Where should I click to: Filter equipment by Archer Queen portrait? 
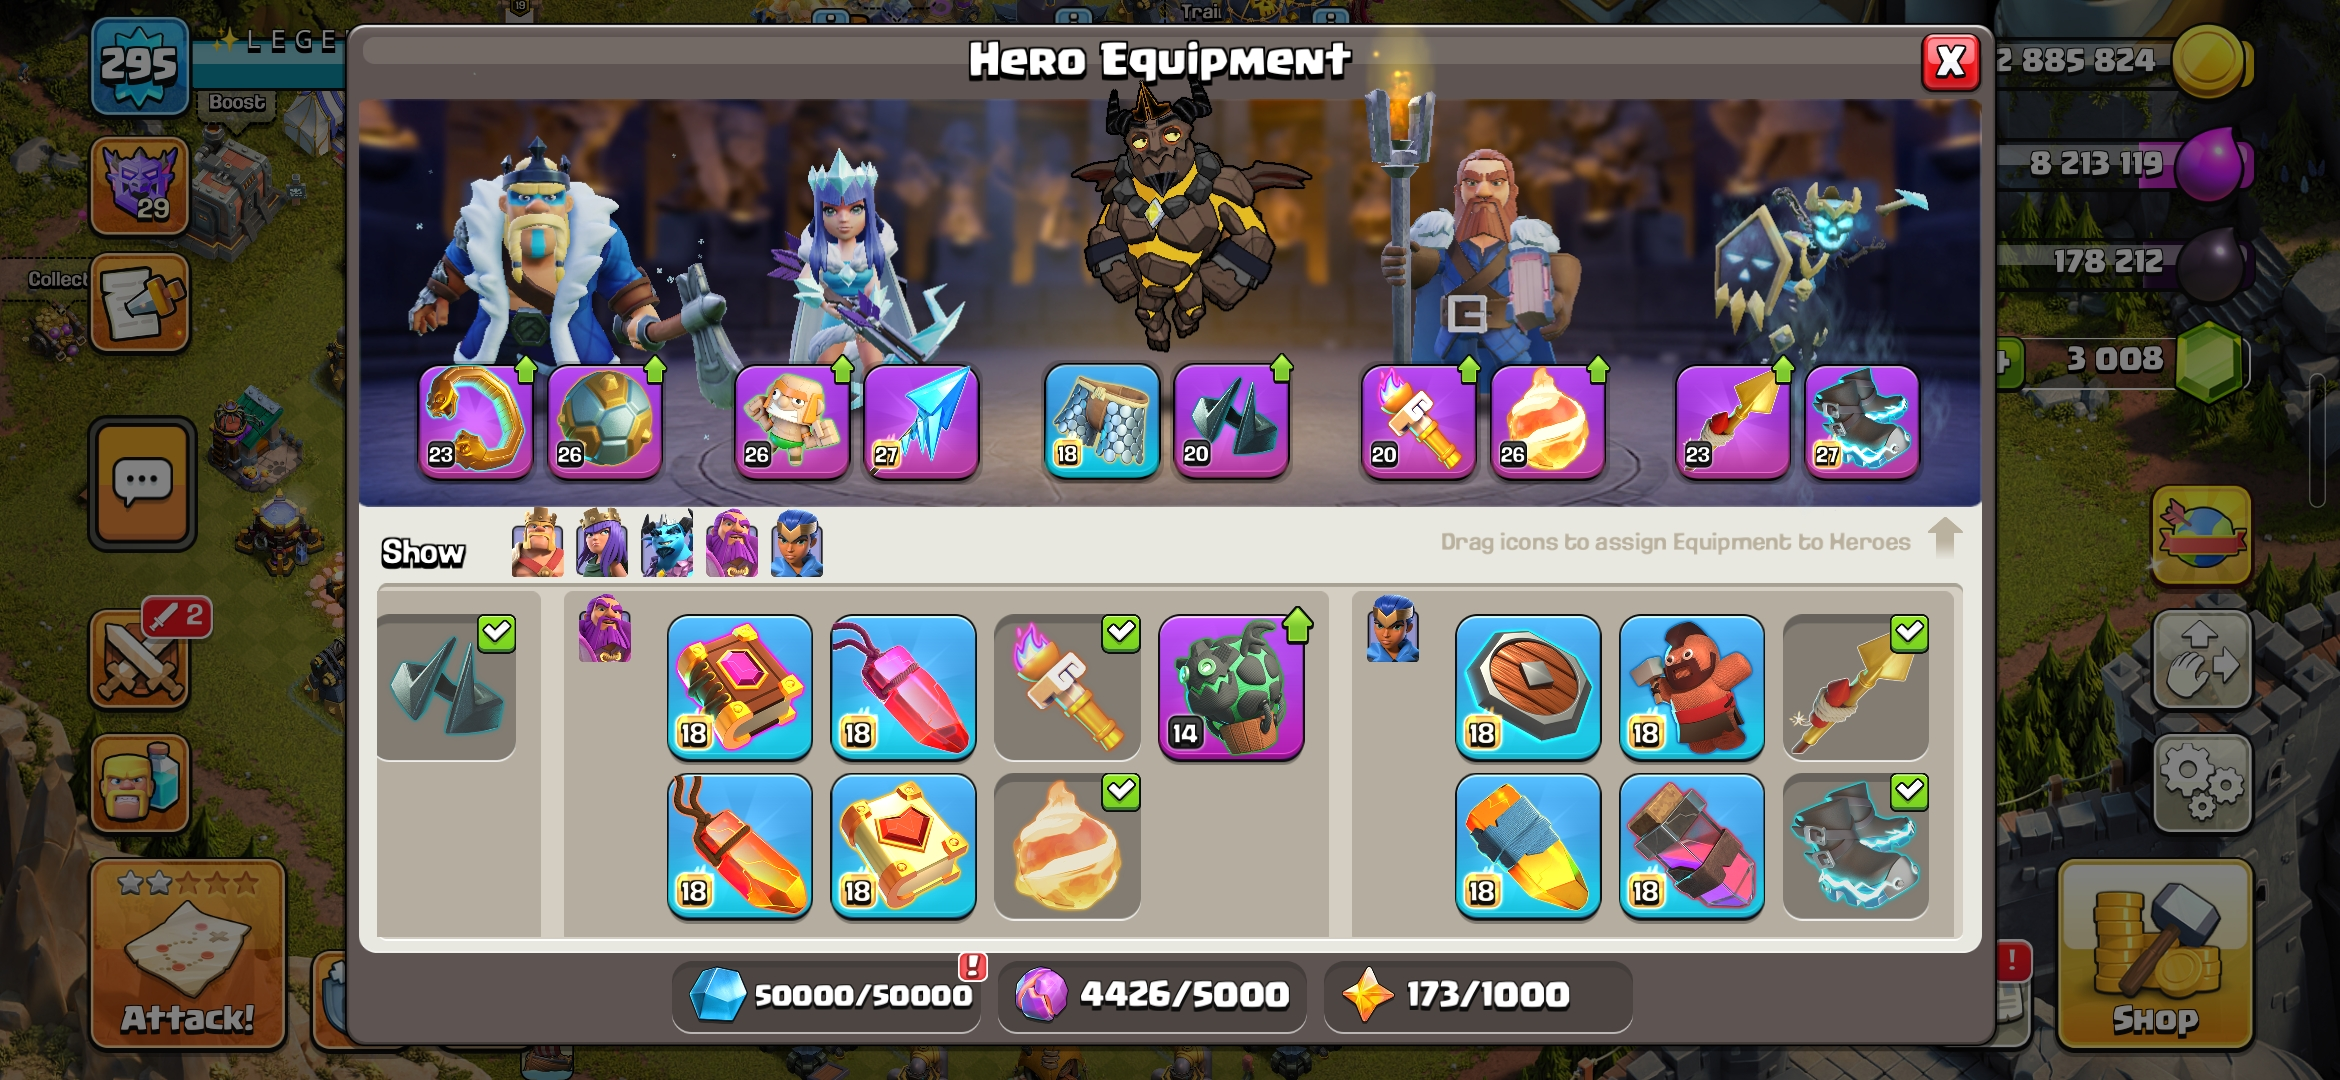click(x=602, y=543)
